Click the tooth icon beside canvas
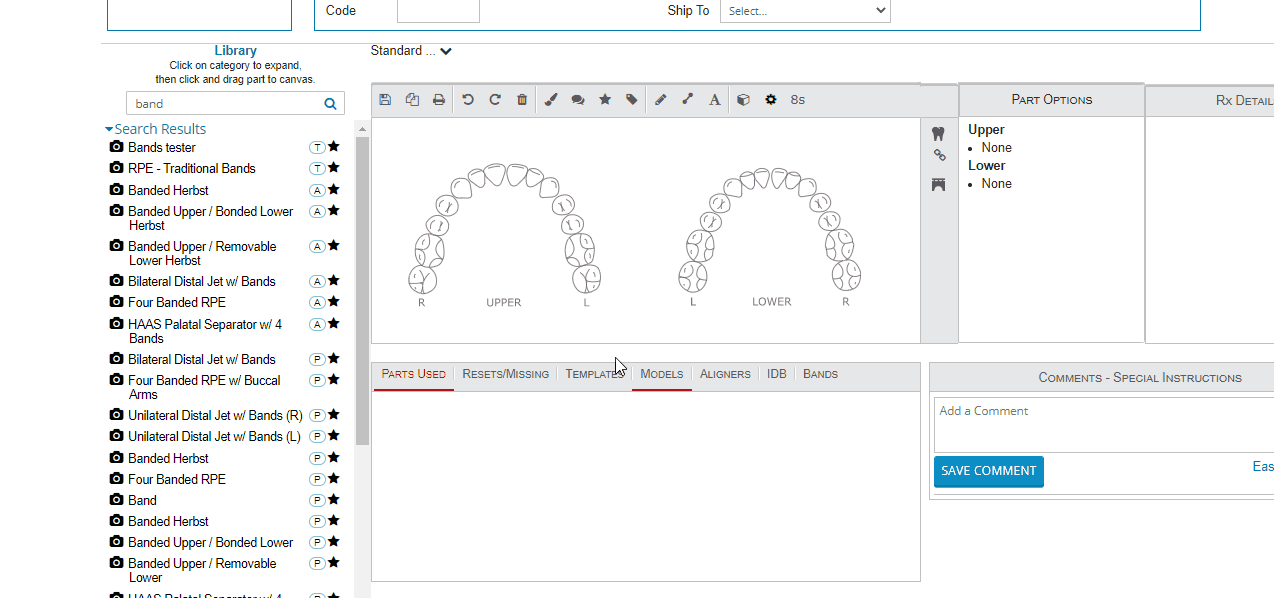This screenshot has height=598, width=1274. click(938, 133)
